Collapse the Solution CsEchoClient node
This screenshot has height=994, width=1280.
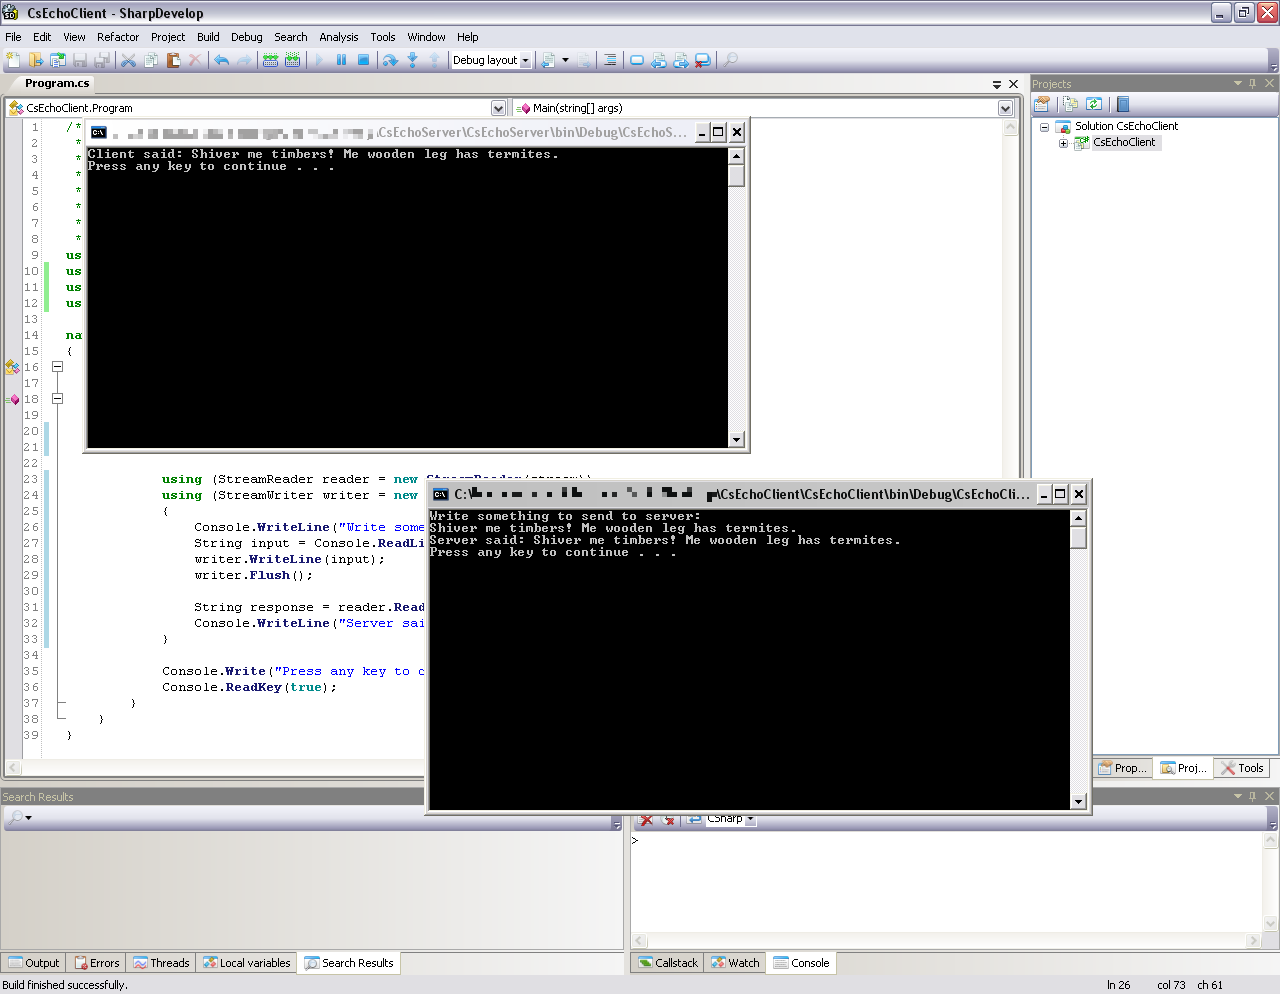1044,126
